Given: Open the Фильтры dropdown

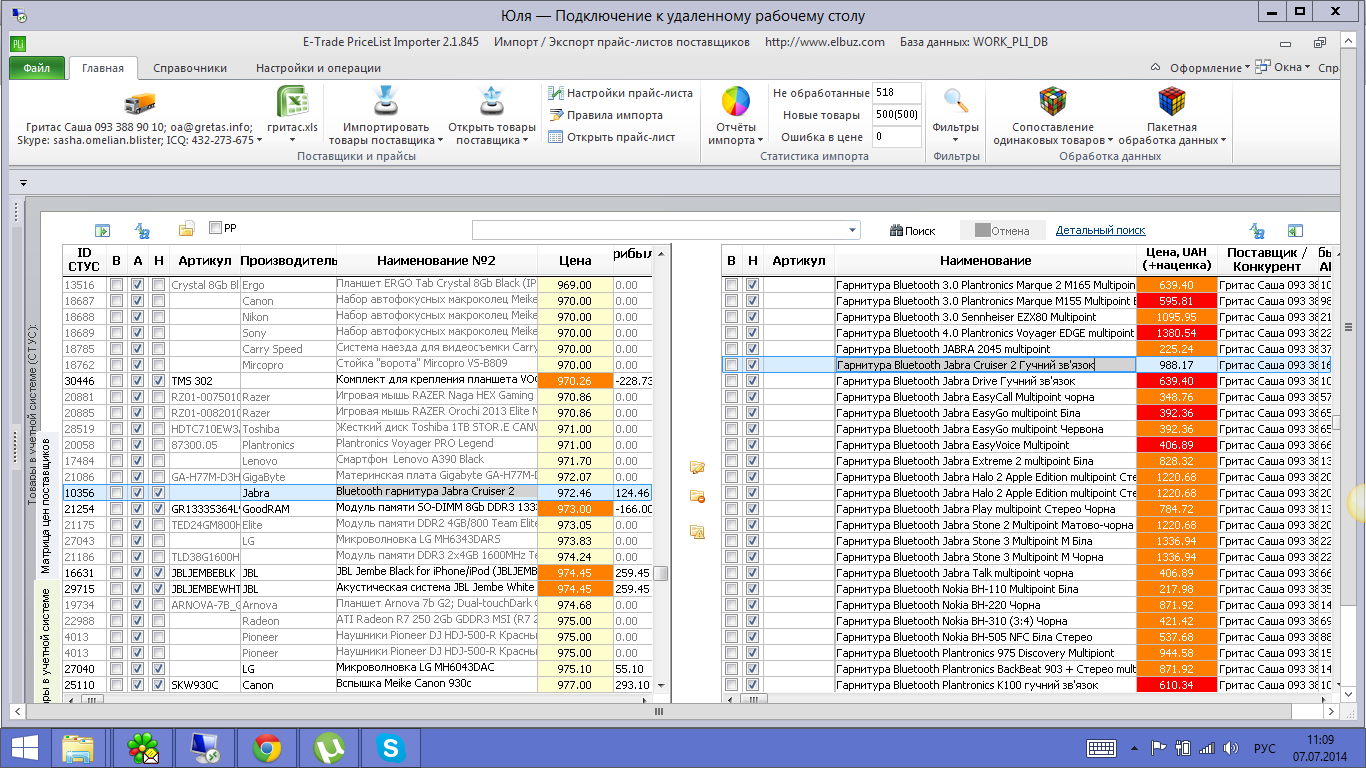Looking at the screenshot, I should point(955,140).
